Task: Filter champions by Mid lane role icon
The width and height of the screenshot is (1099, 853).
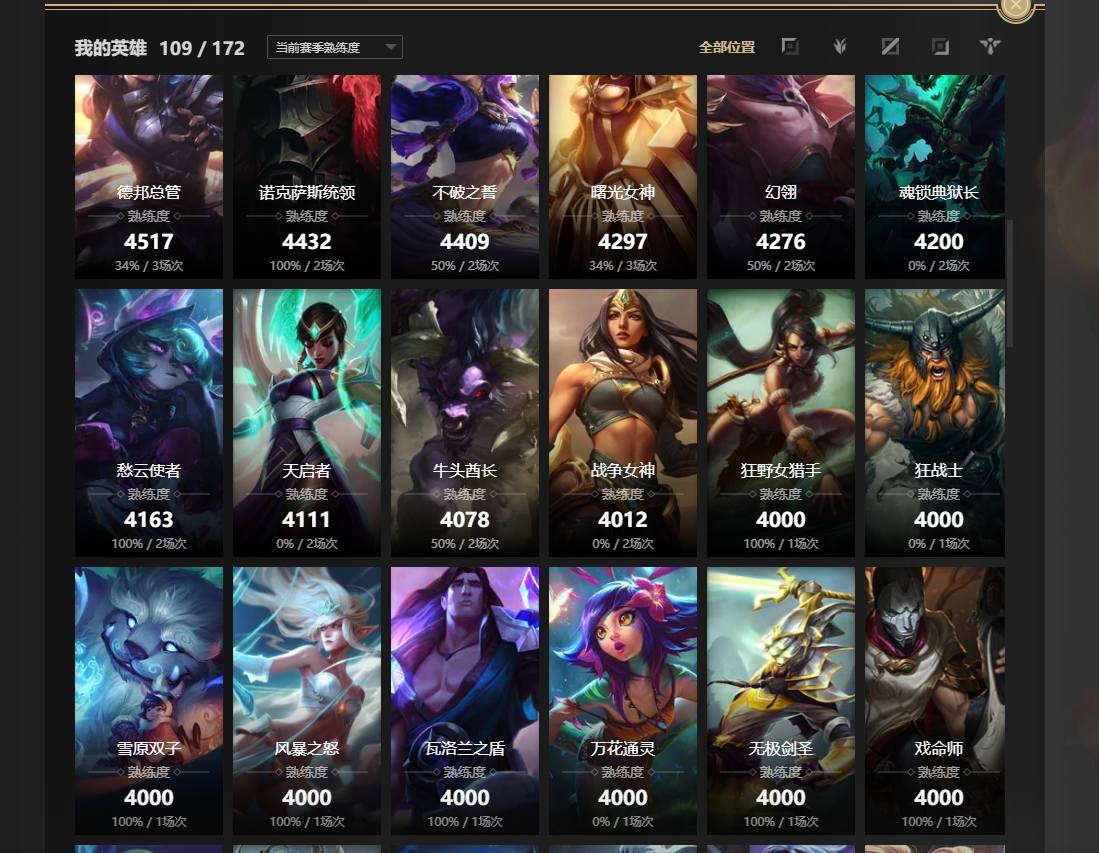Action: pos(890,47)
